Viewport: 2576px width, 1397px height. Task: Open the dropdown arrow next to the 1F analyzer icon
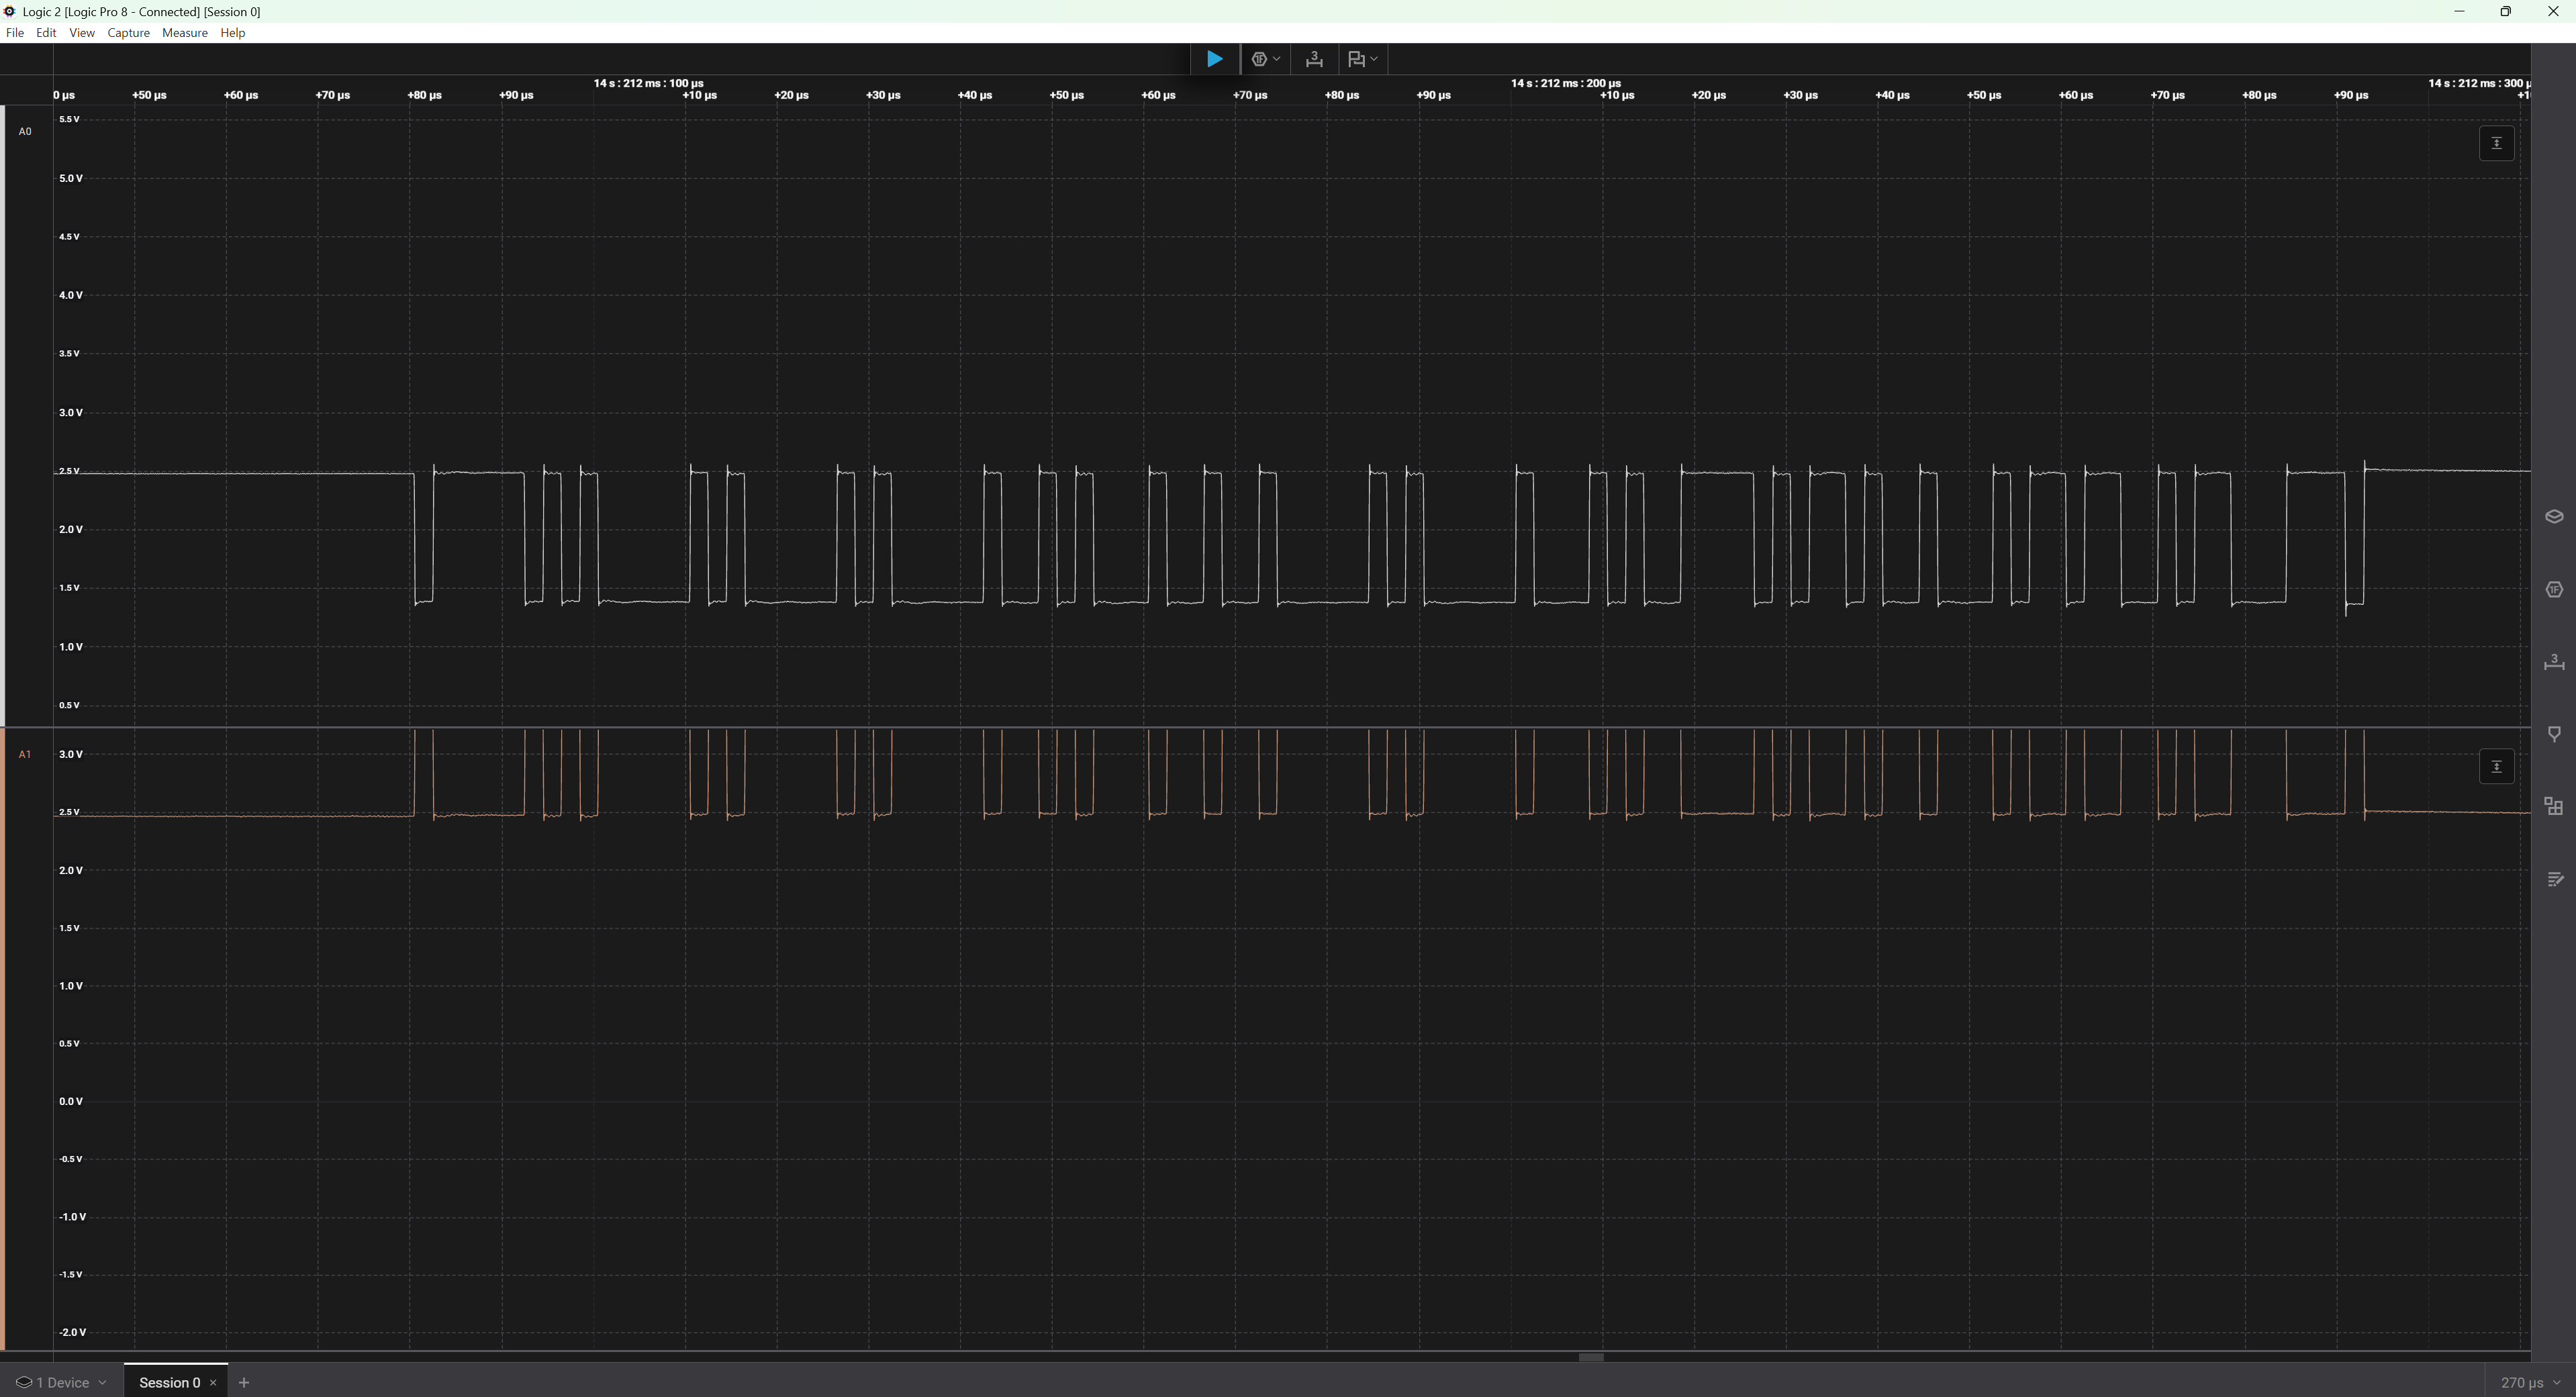tap(1277, 59)
